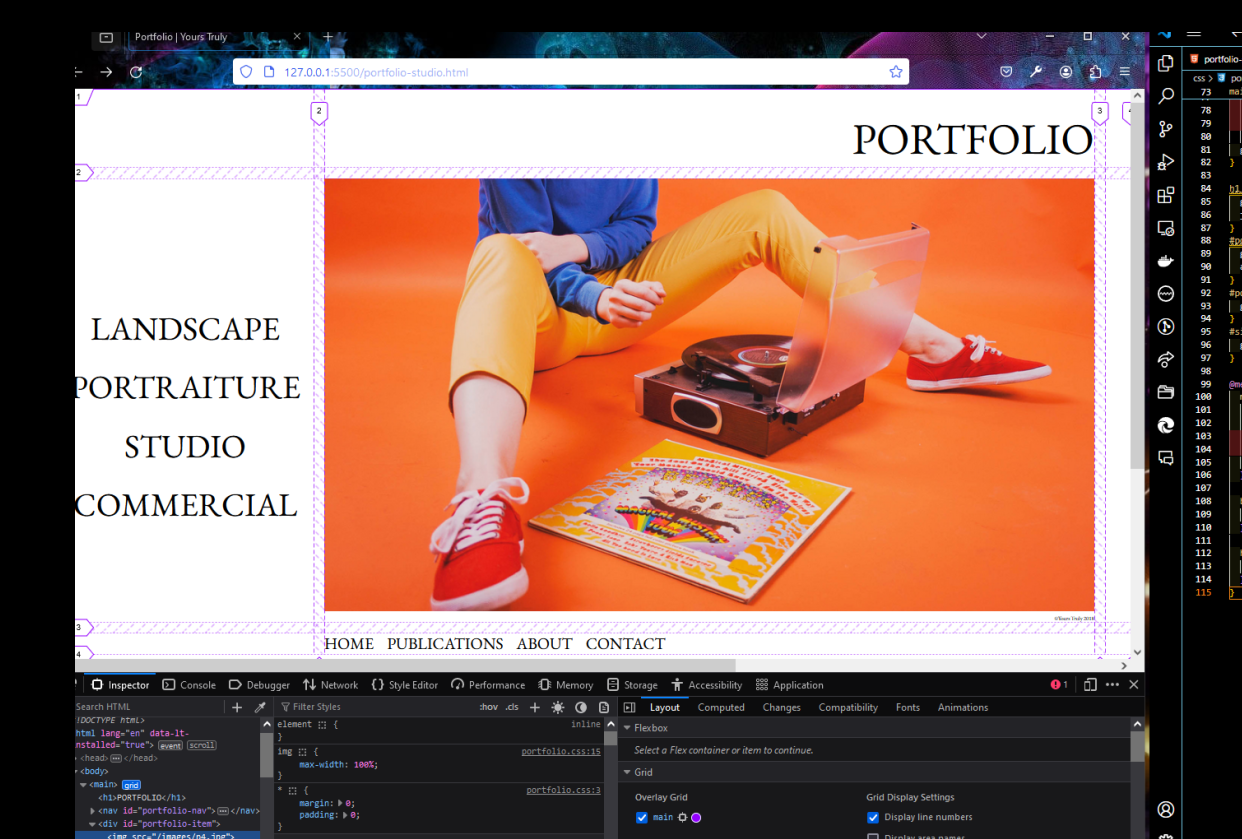1242x839 pixels.
Task: Click the error count badge in devtools
Action: (1059, 685)
